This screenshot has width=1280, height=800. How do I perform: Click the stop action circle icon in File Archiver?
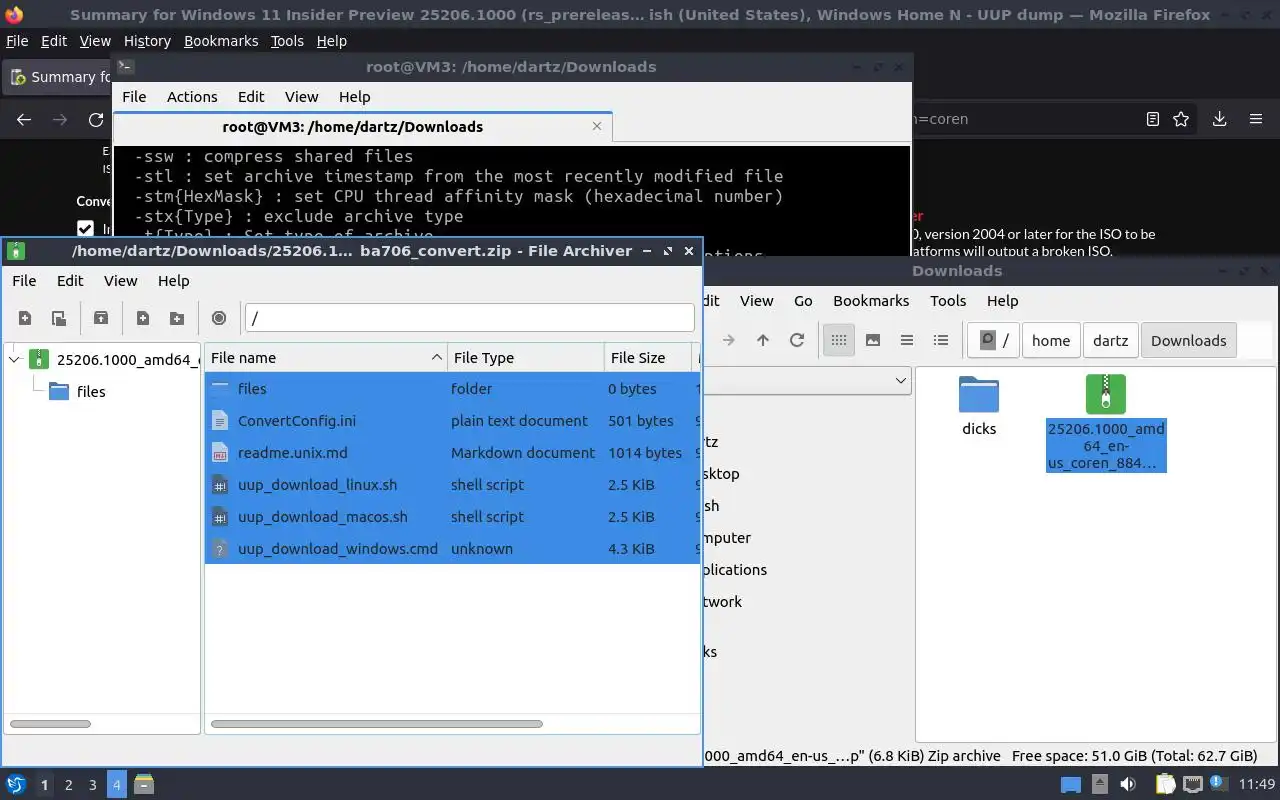point(219,318)
